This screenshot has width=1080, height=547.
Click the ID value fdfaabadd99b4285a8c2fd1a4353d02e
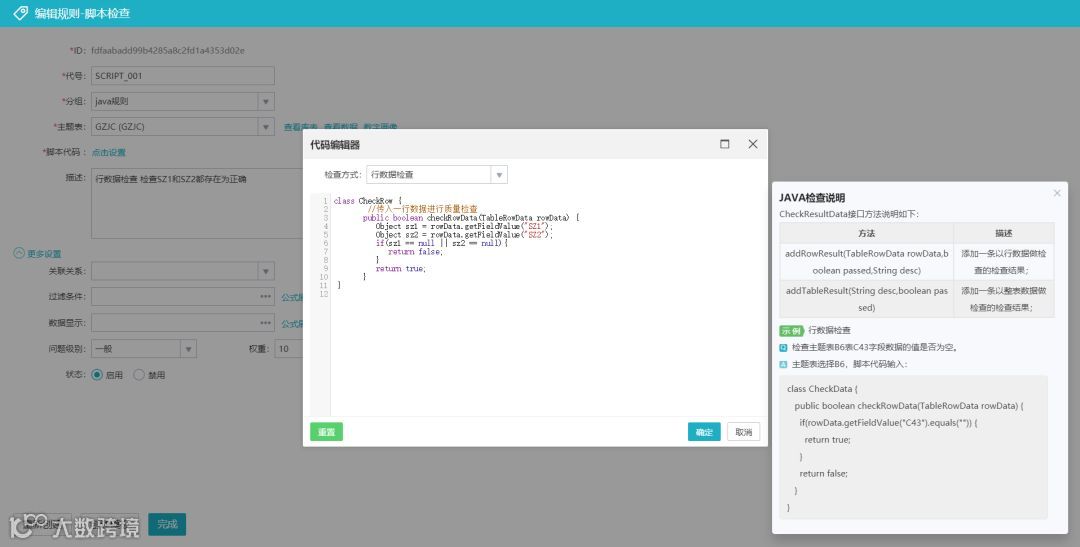click(x=168, y=50)
